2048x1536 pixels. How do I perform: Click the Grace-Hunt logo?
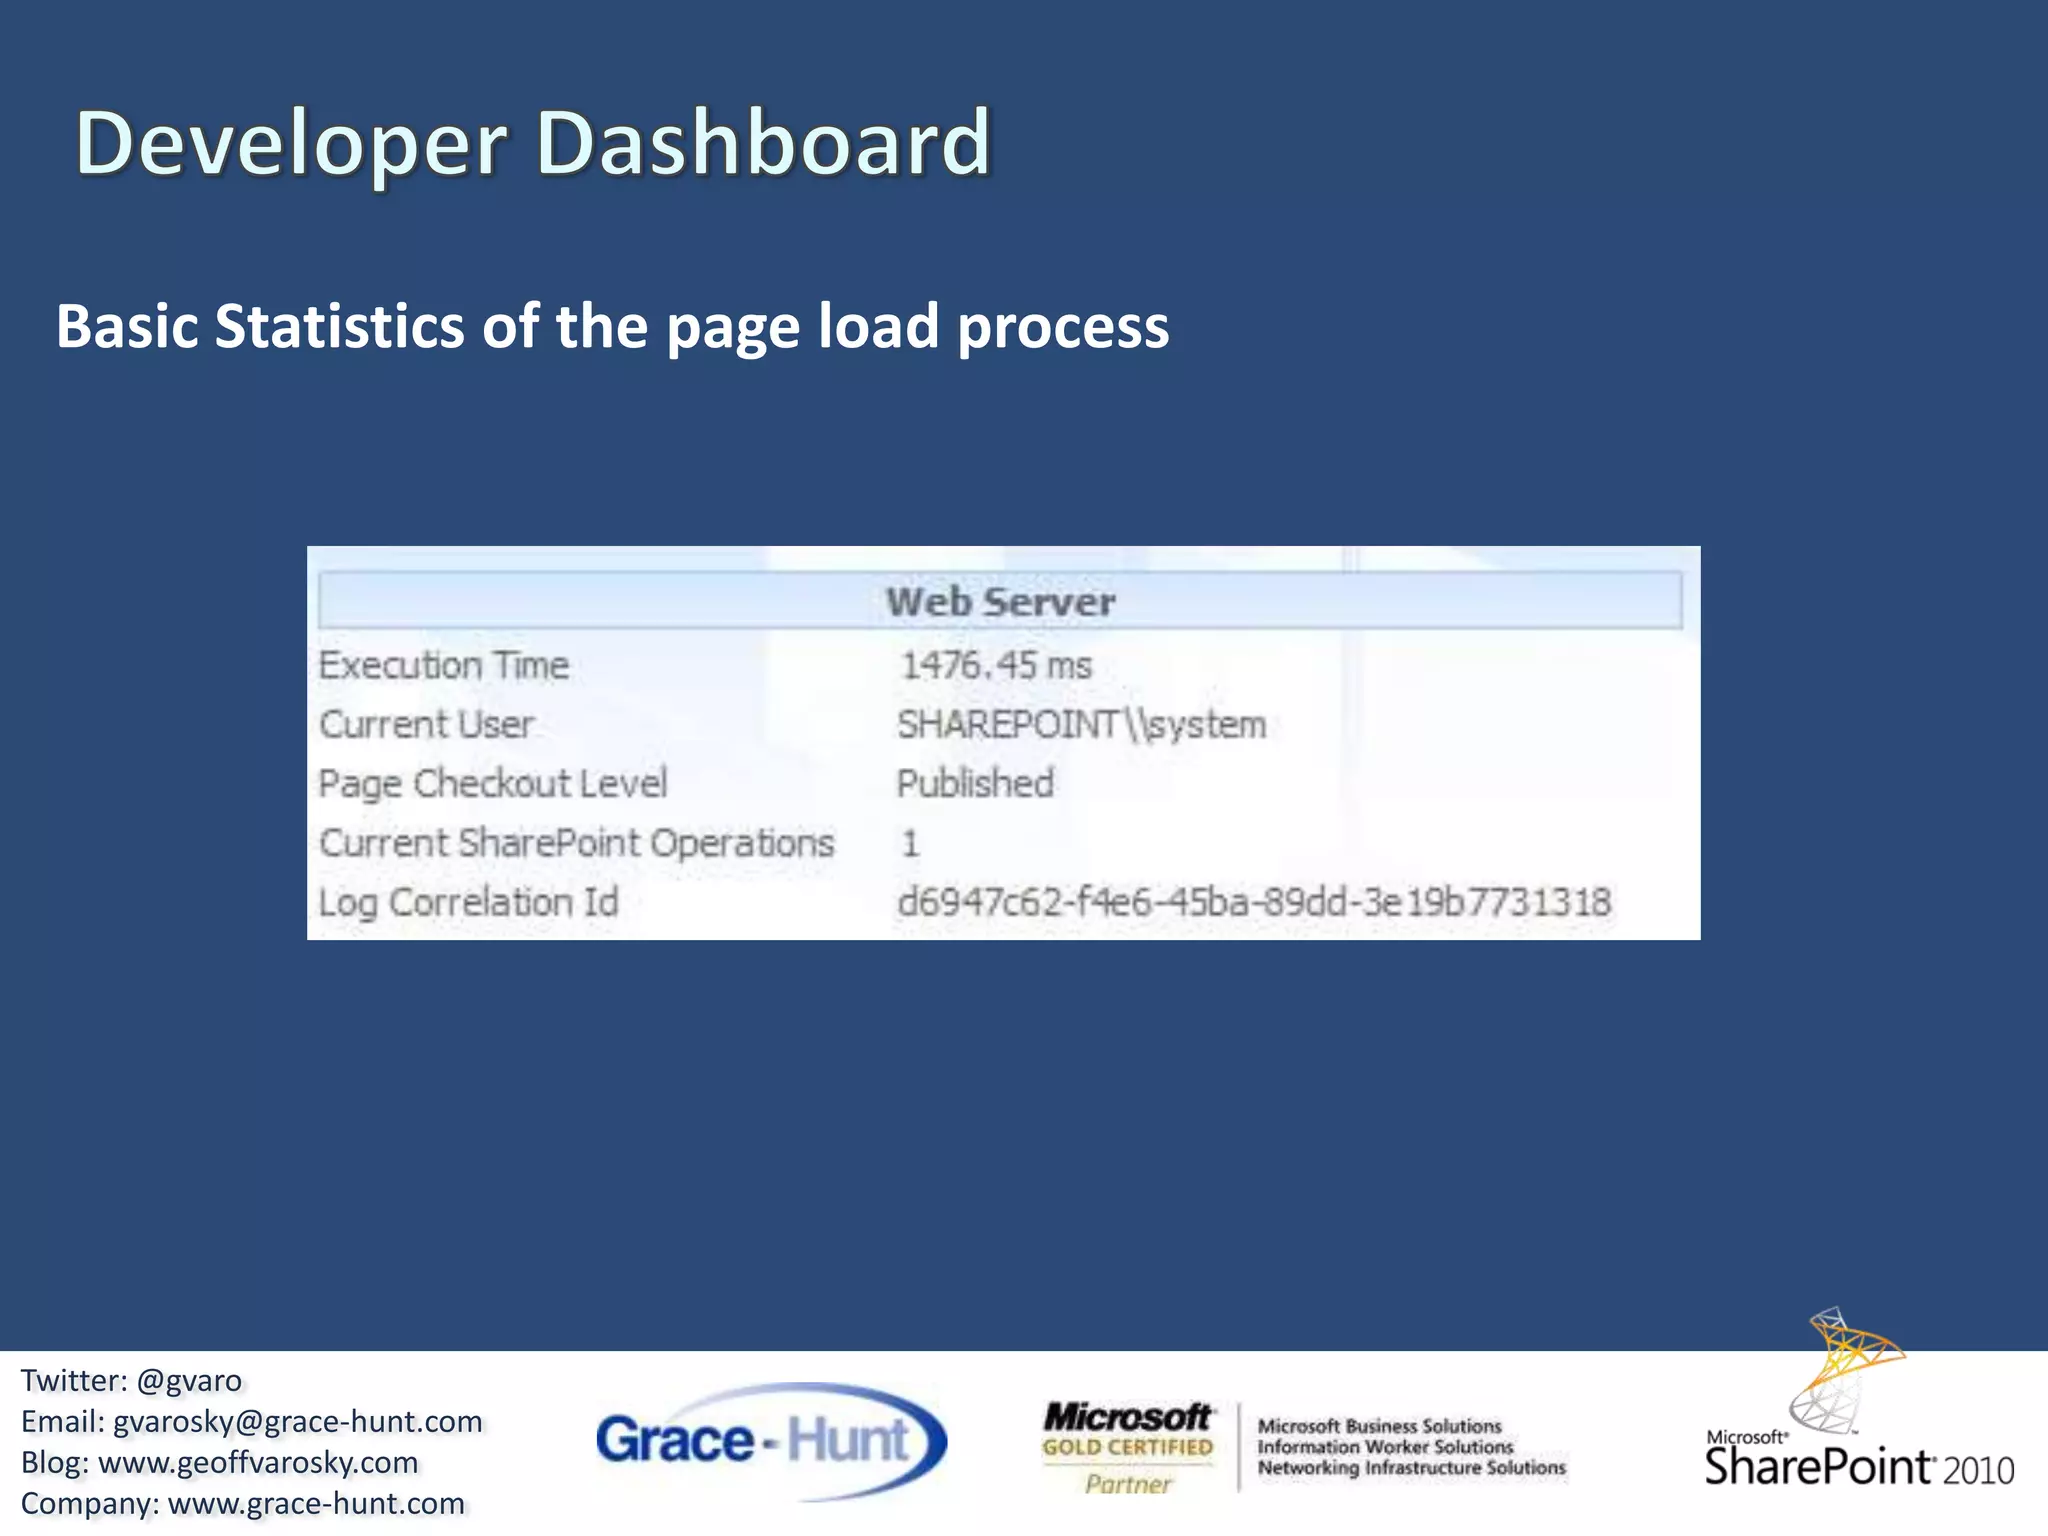[768, 1440]
